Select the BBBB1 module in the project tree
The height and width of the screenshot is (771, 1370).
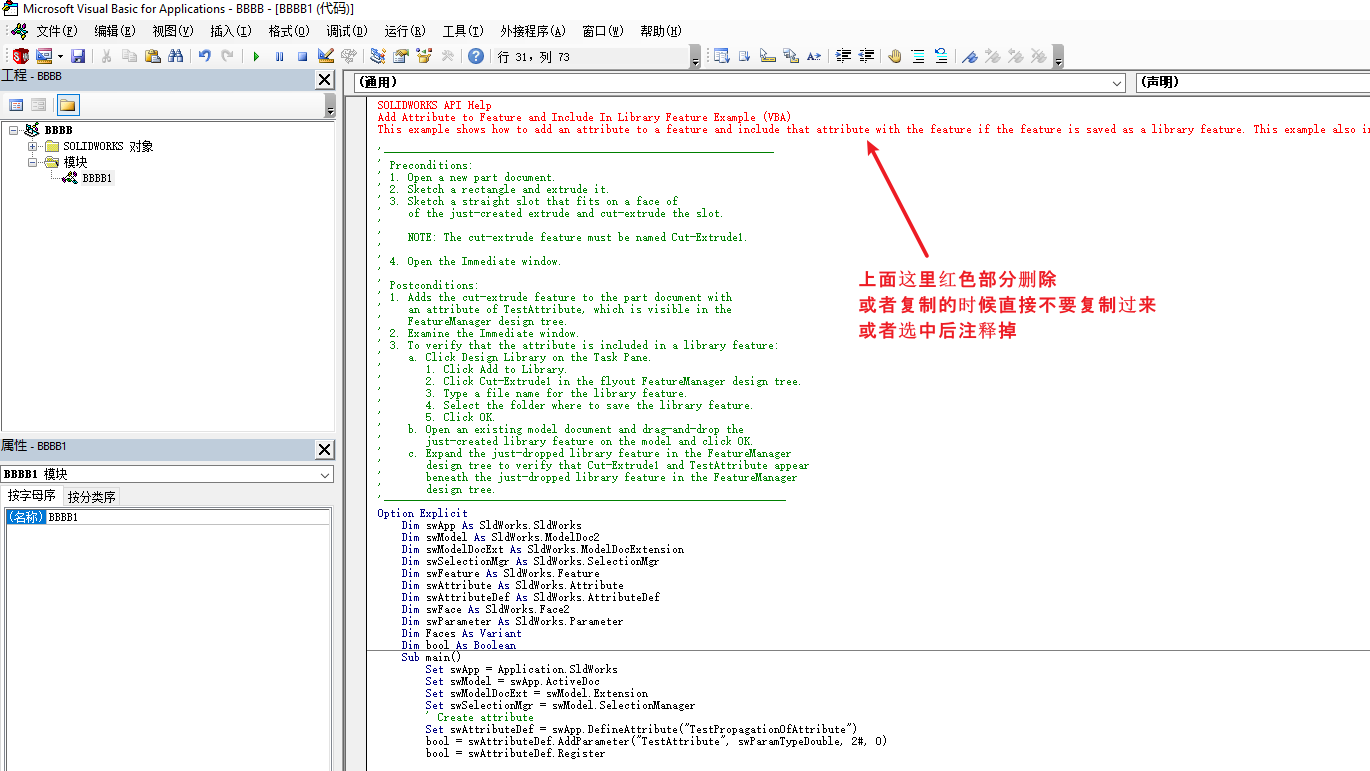(x=97, y=178)
